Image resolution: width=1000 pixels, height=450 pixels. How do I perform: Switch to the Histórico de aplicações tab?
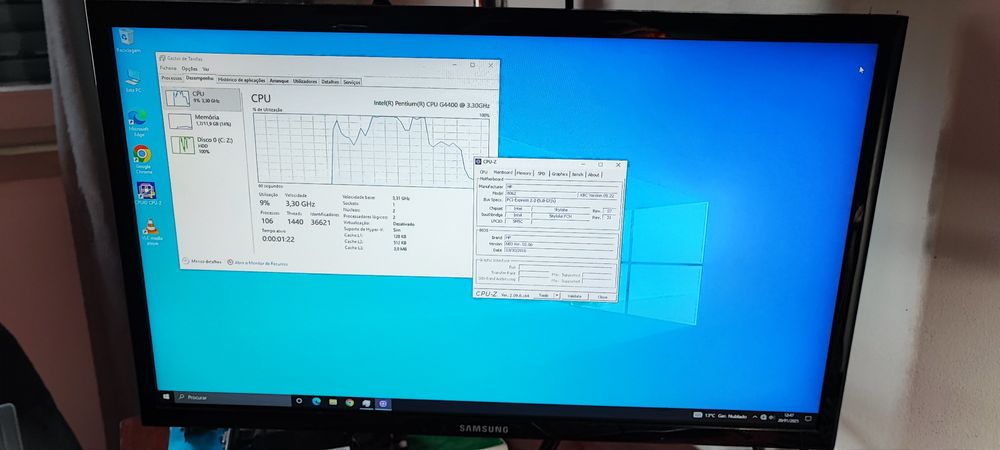(242, 80)
